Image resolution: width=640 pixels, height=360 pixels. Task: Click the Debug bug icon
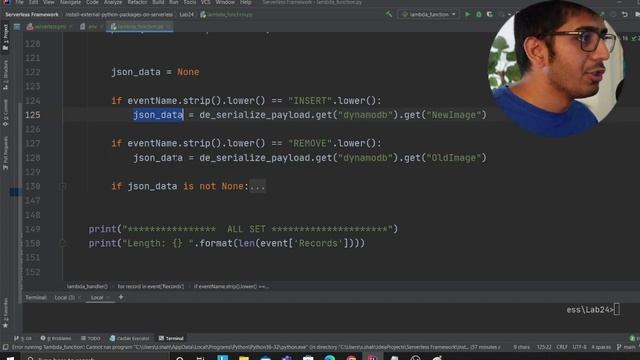(x=478, y=14)
